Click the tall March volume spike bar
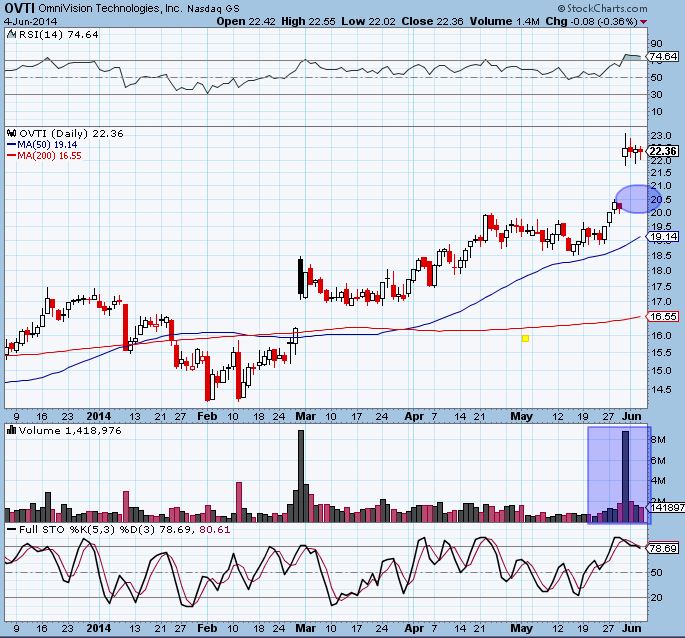The image size is (685, 638). coord(301,476)
